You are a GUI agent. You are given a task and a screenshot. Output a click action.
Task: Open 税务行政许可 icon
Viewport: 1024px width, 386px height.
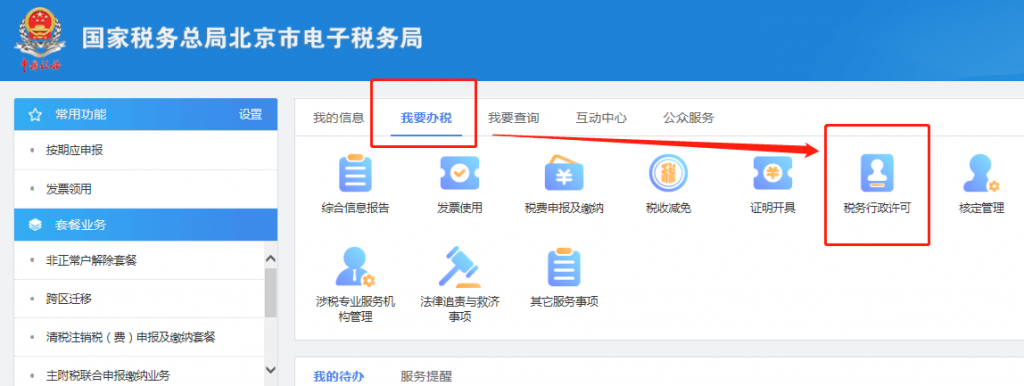(x=876, y=173)
